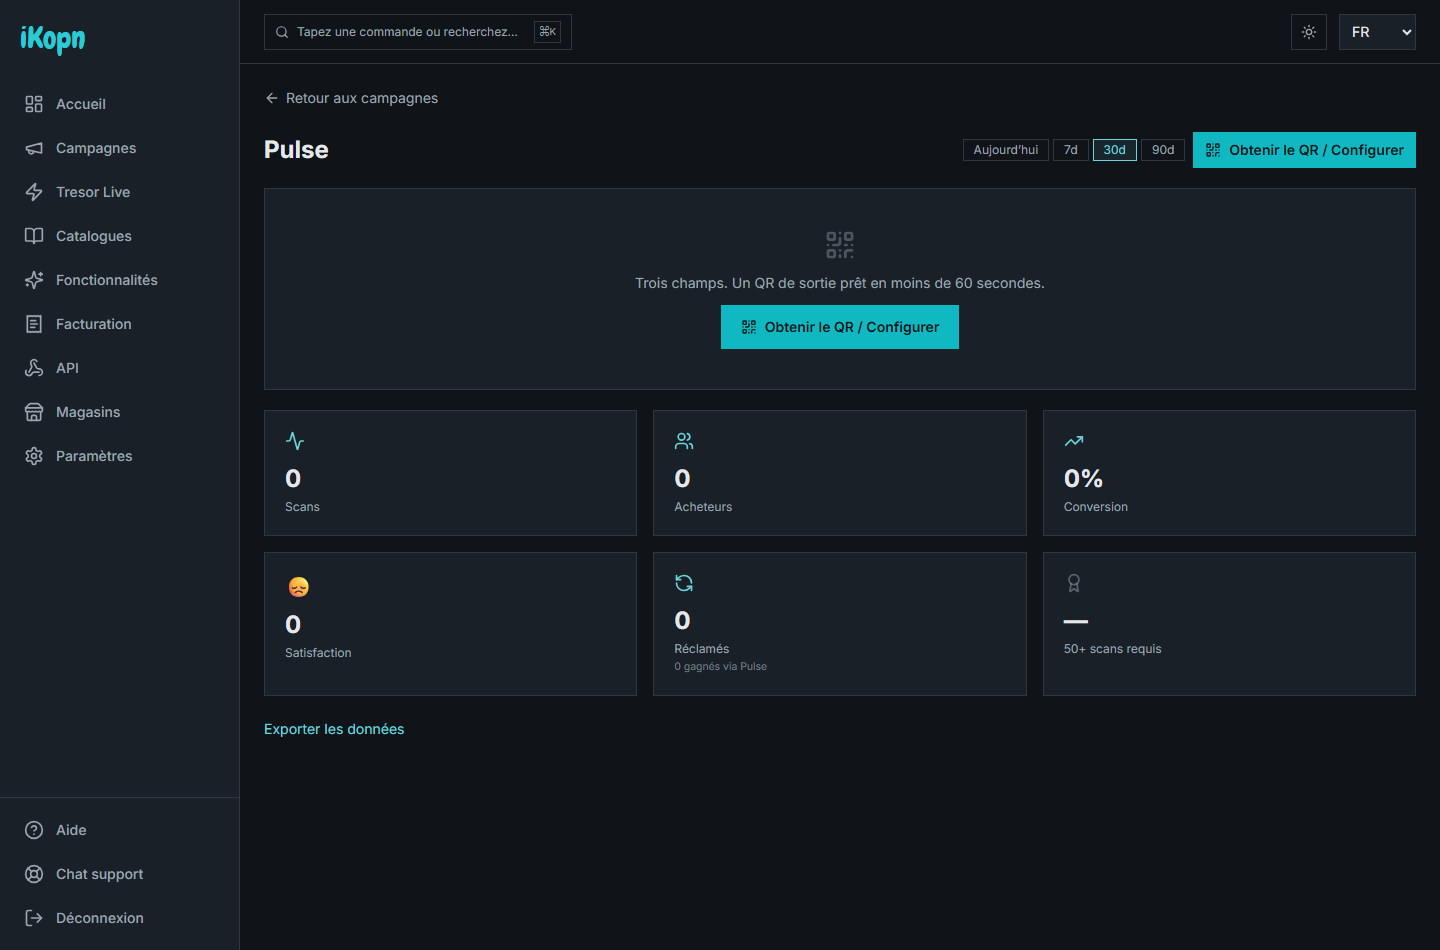The width and height of the screenshot is (1440, 950).
Task: Click the back arrow icon
Action: (271, 98)
